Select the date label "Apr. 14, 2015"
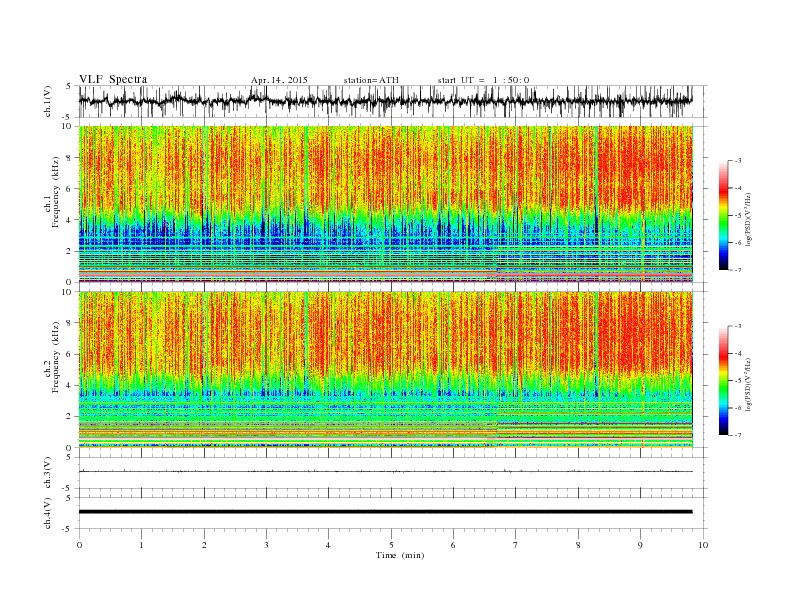 pos(279,80)
